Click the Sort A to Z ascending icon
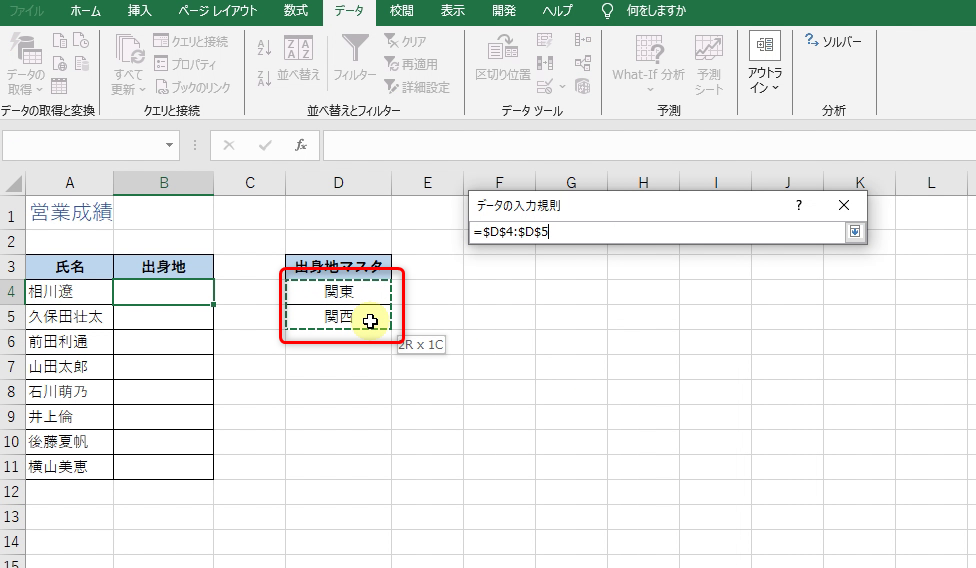 tap(265, 46)
